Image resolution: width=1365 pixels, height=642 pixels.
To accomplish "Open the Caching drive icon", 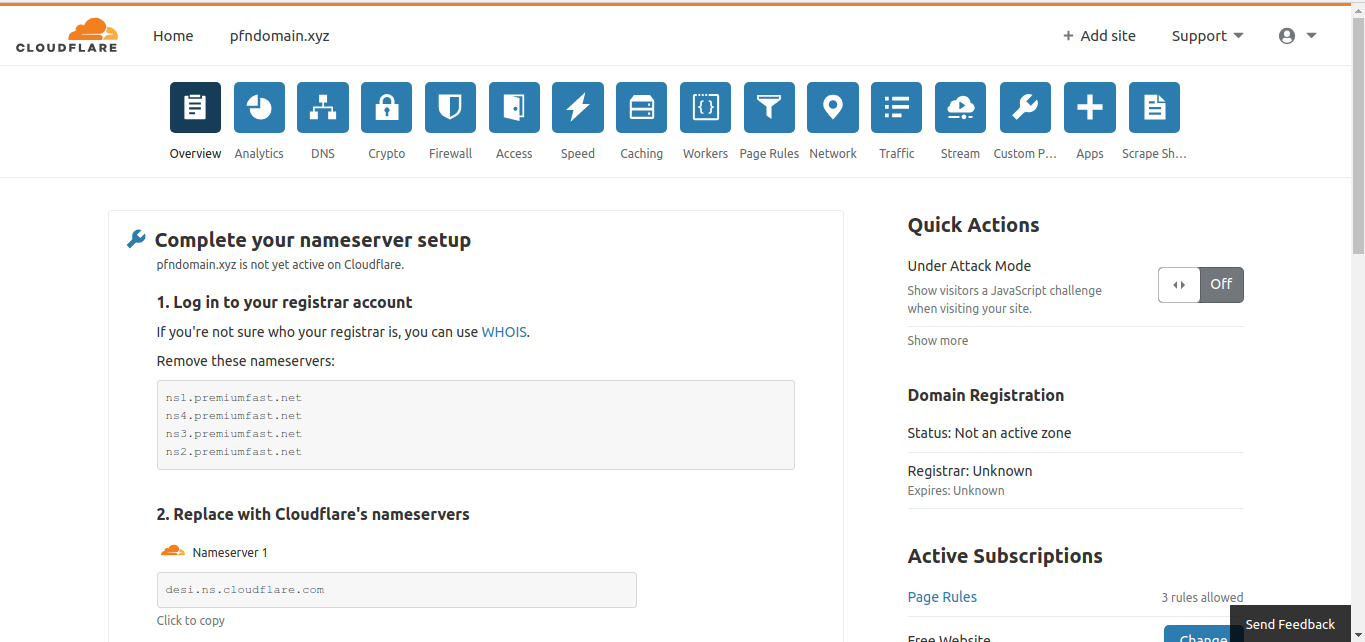I will coord(641,107).
